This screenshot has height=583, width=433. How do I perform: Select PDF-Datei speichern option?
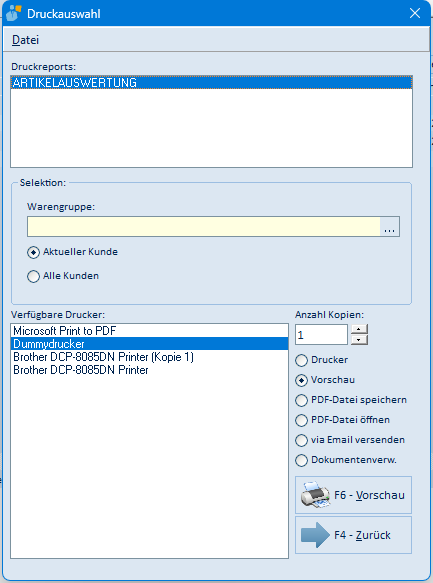click(x=301, y=400)
